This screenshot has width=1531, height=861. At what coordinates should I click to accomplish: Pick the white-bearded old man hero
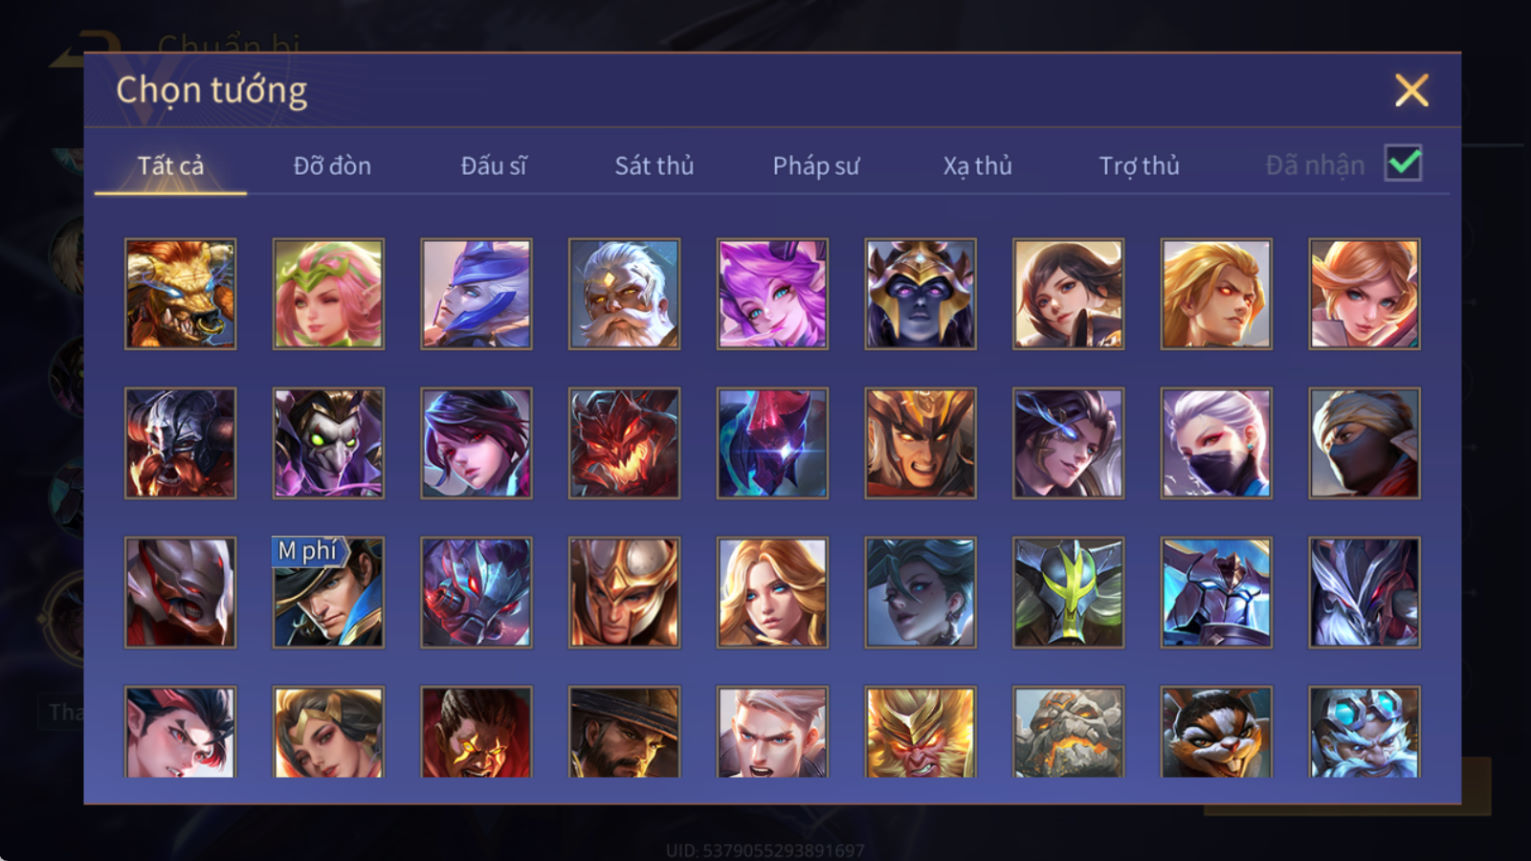click(x=624, y=294)
